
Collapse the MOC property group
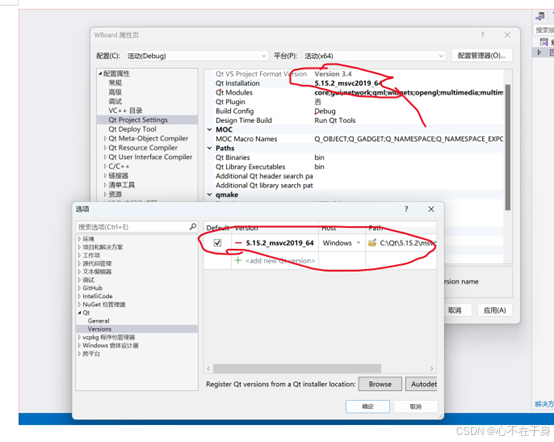[x=210, y=130]
